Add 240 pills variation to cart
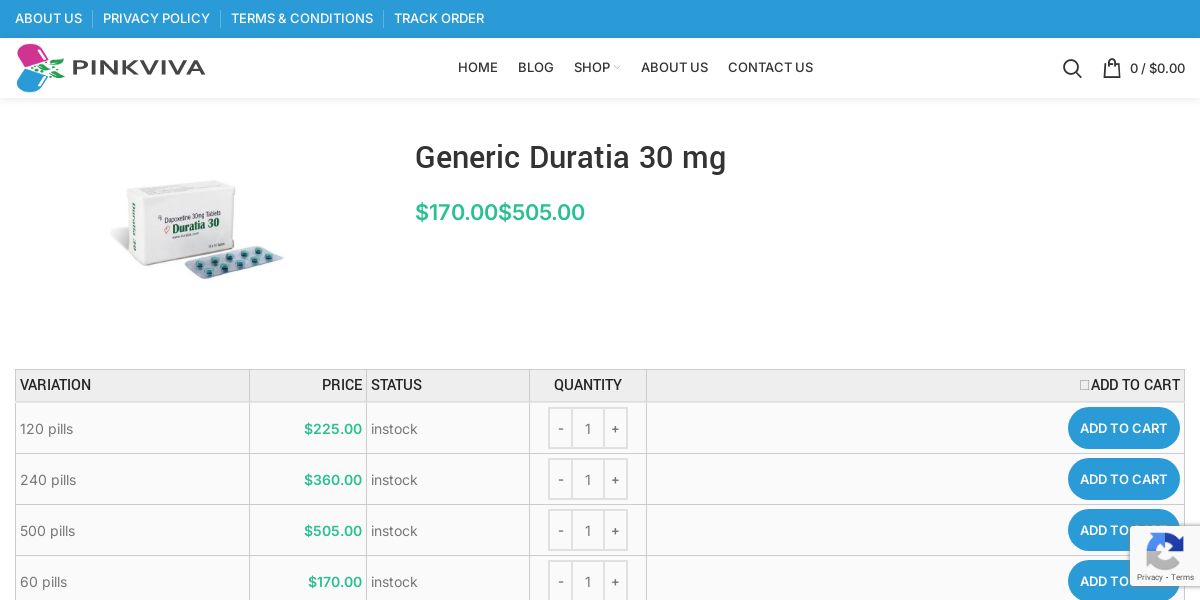 tap(1123, 479)
